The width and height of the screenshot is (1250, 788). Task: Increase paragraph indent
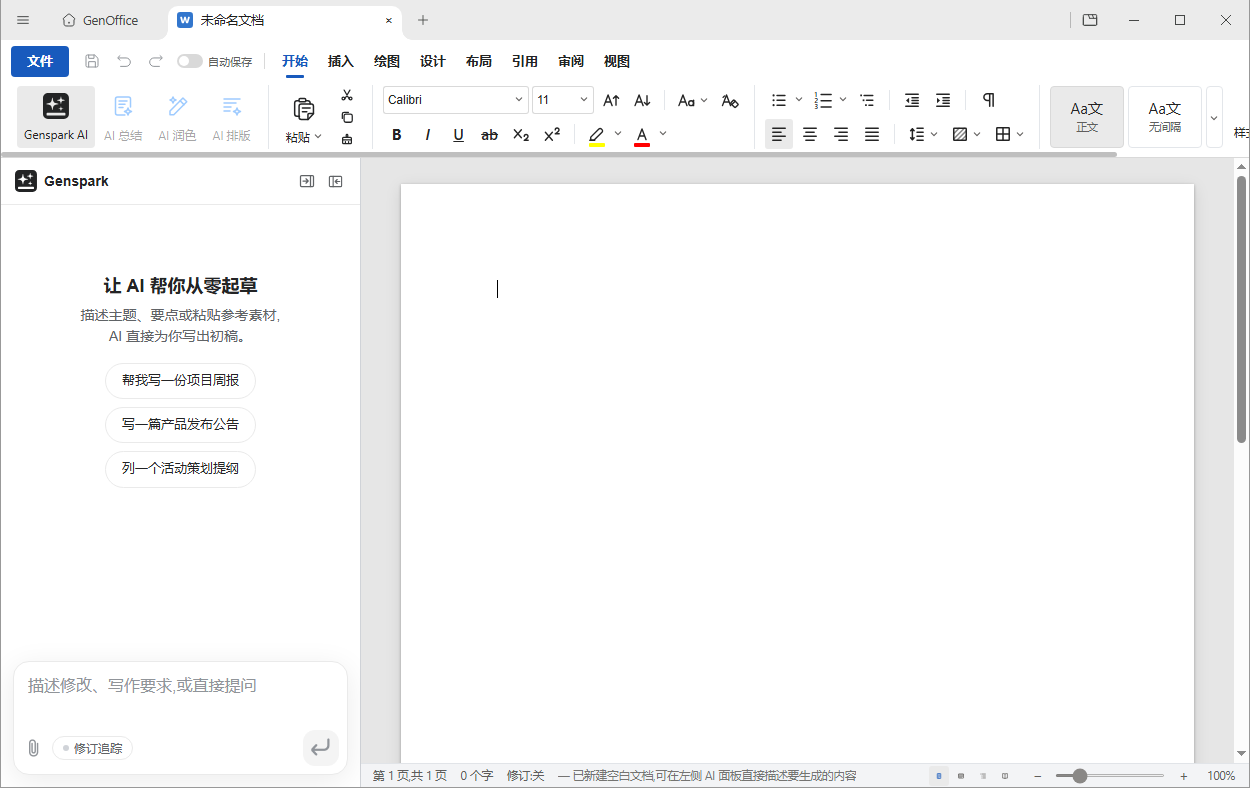943,100
